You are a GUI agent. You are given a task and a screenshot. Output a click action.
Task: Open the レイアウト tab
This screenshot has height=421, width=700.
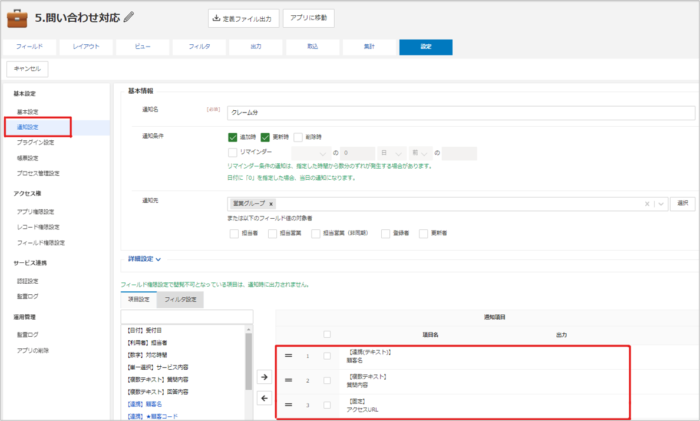[x=86, y=46]
